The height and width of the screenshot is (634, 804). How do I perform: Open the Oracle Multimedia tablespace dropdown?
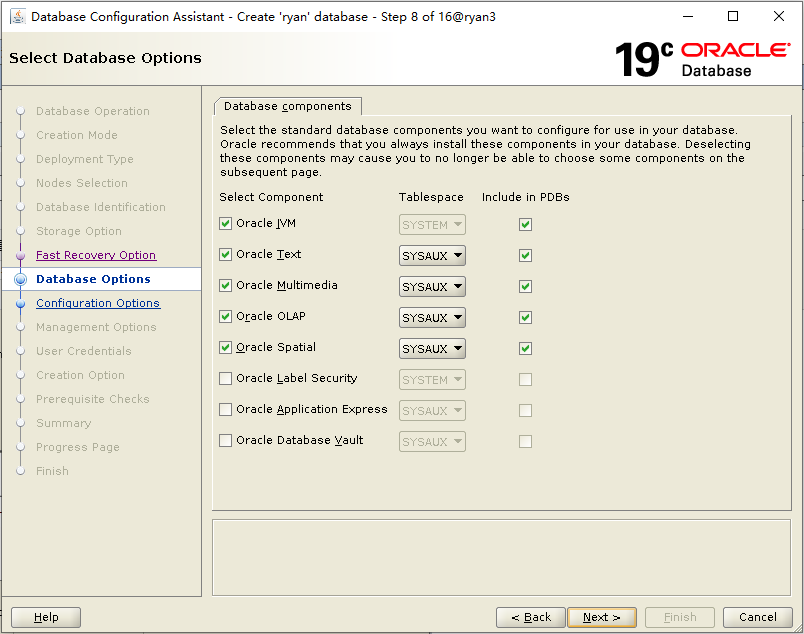coord(432,287)
